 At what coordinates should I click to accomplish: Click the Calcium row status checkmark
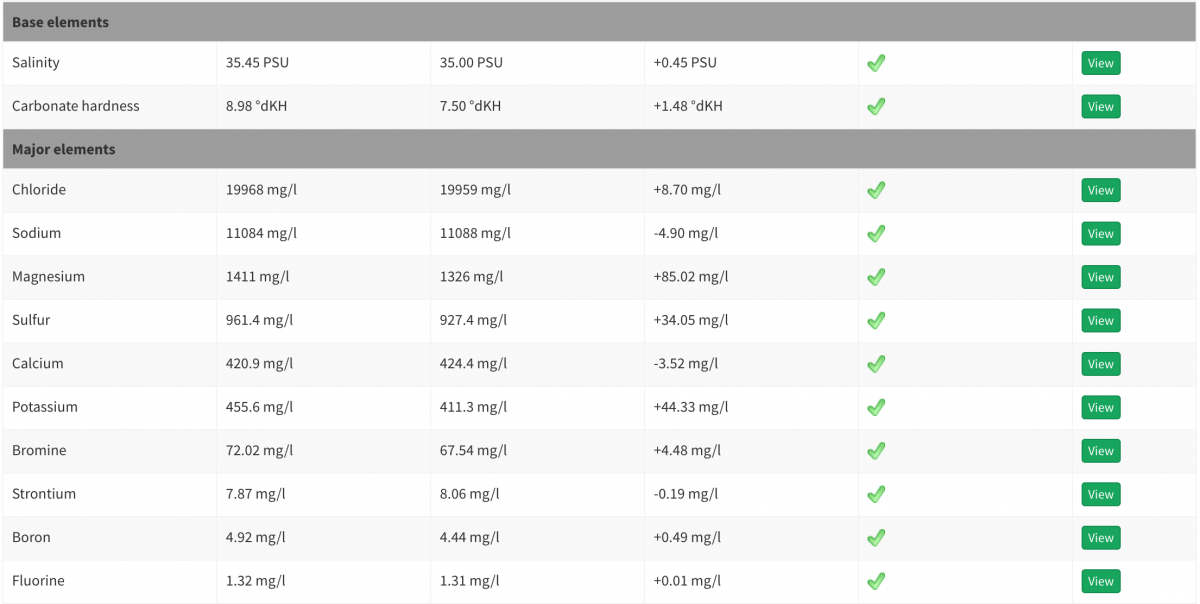click(876, 364)
